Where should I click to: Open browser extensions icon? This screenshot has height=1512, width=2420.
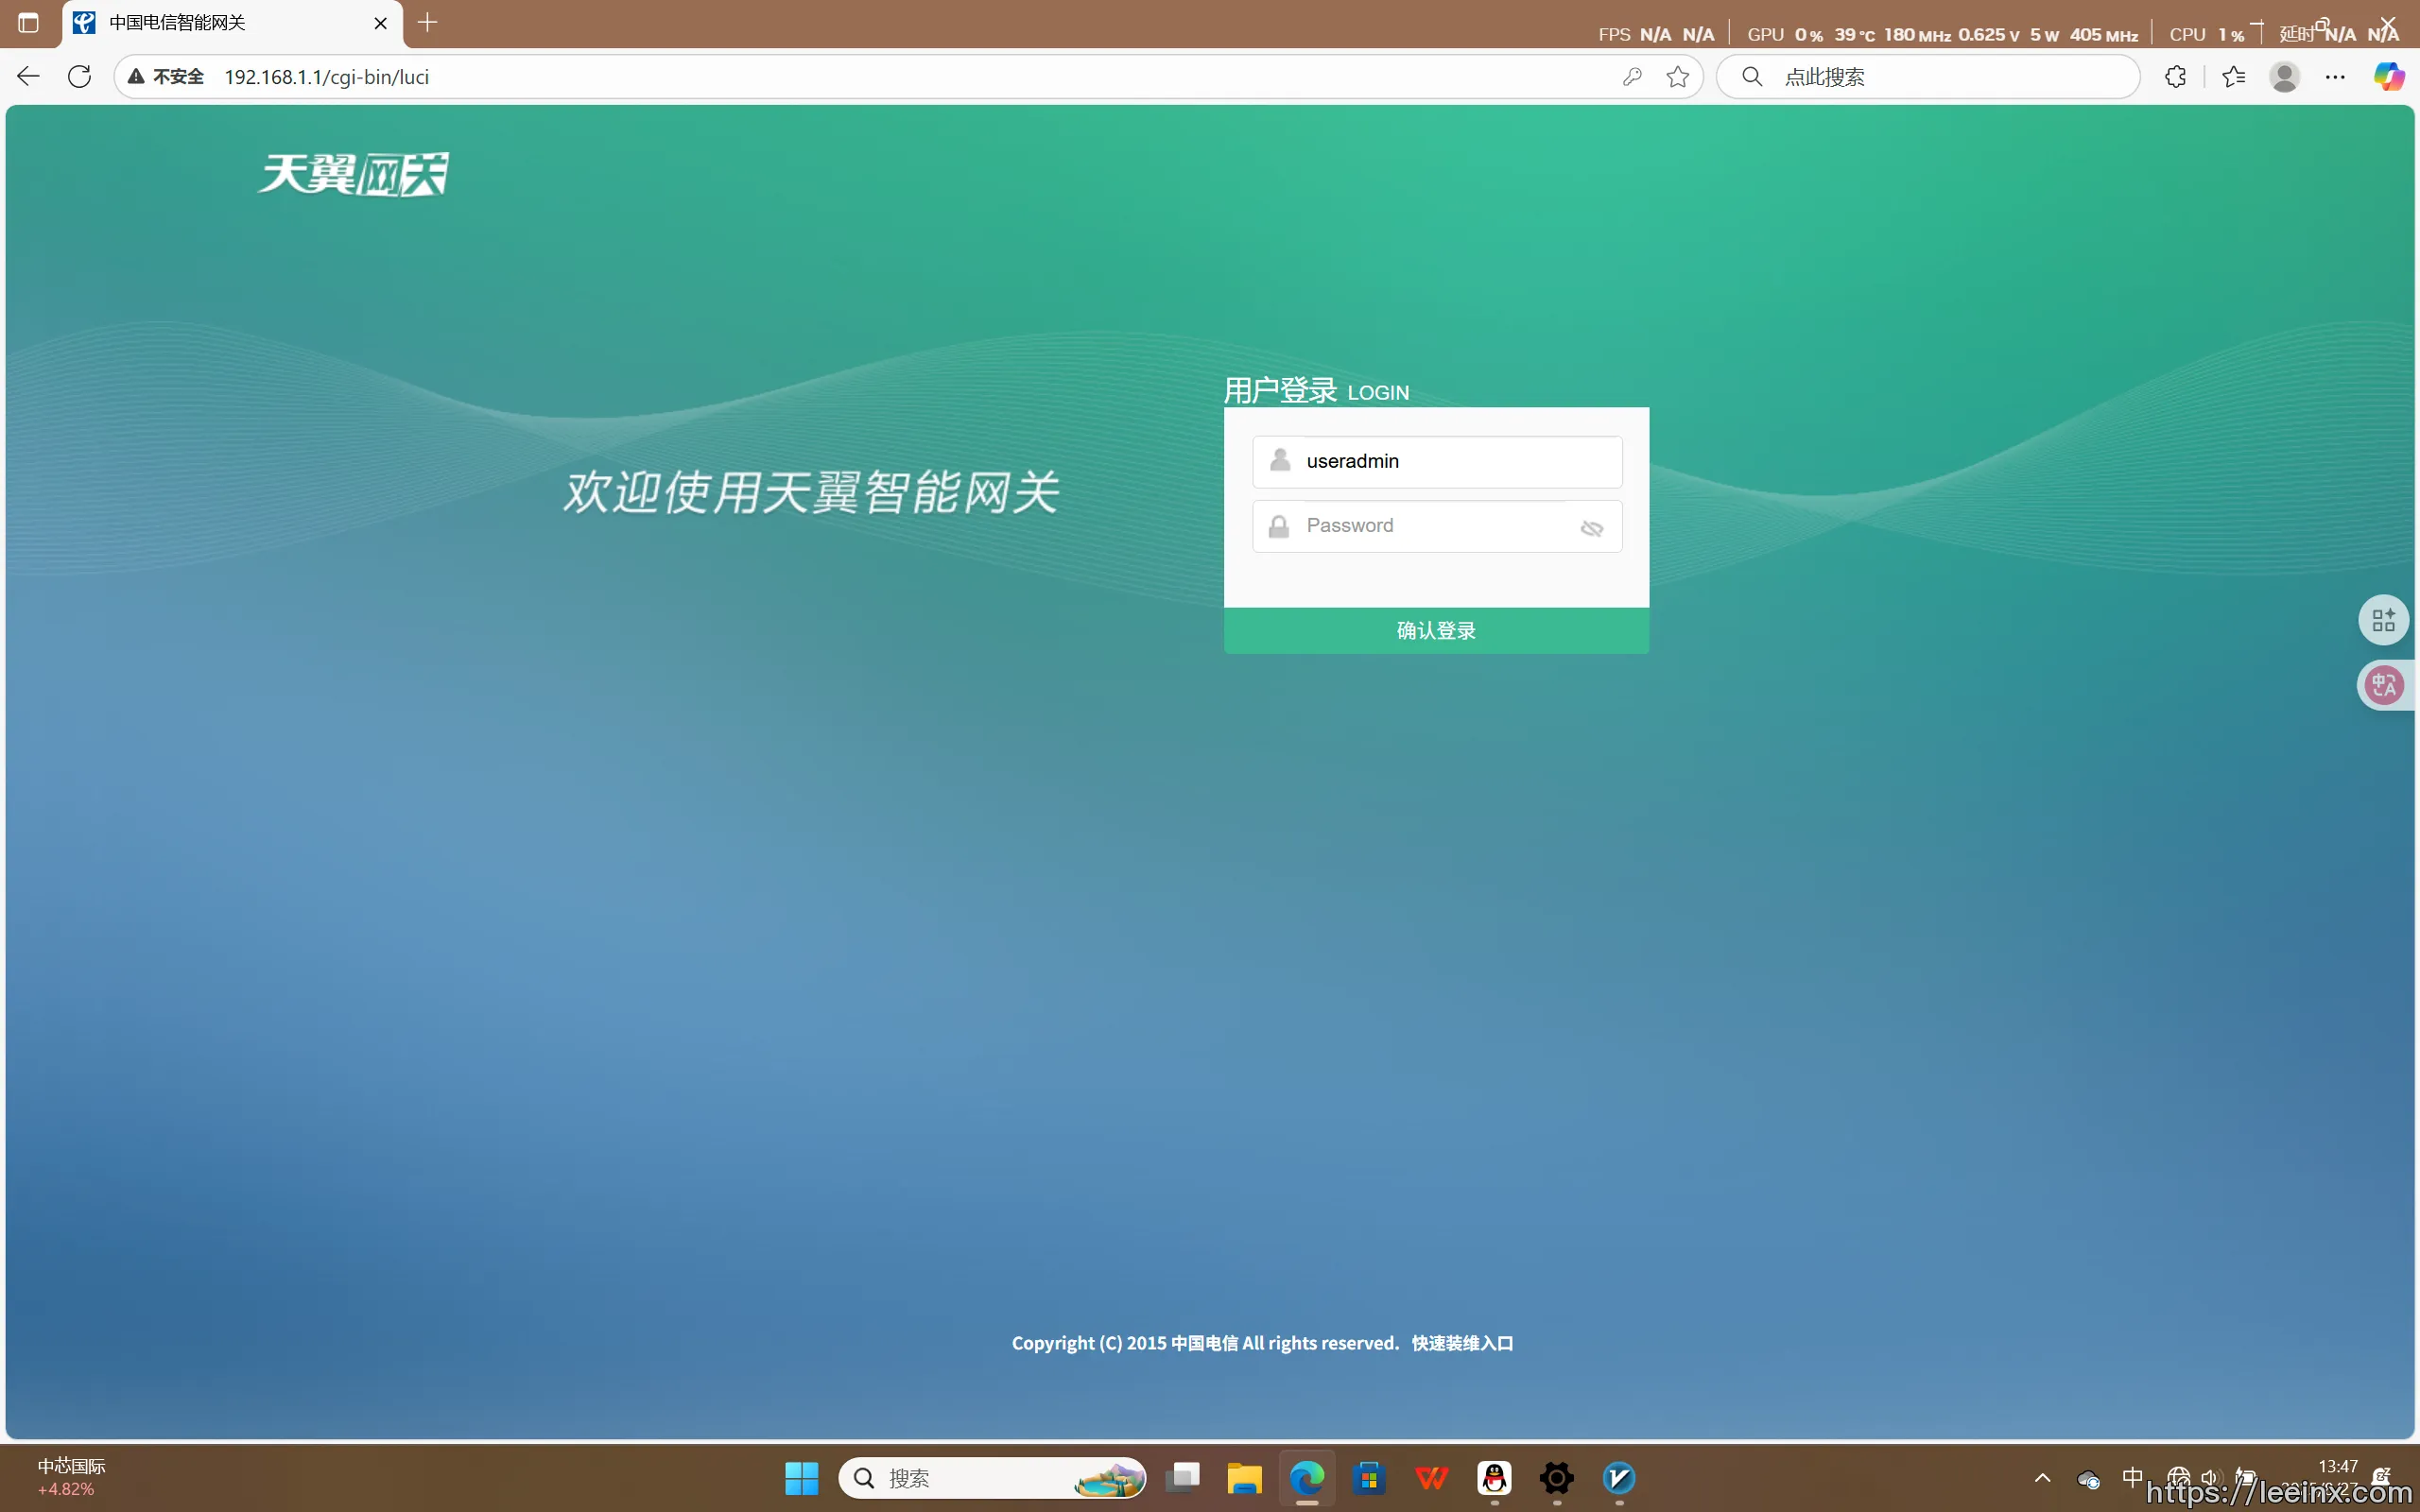coord(2175,76)
